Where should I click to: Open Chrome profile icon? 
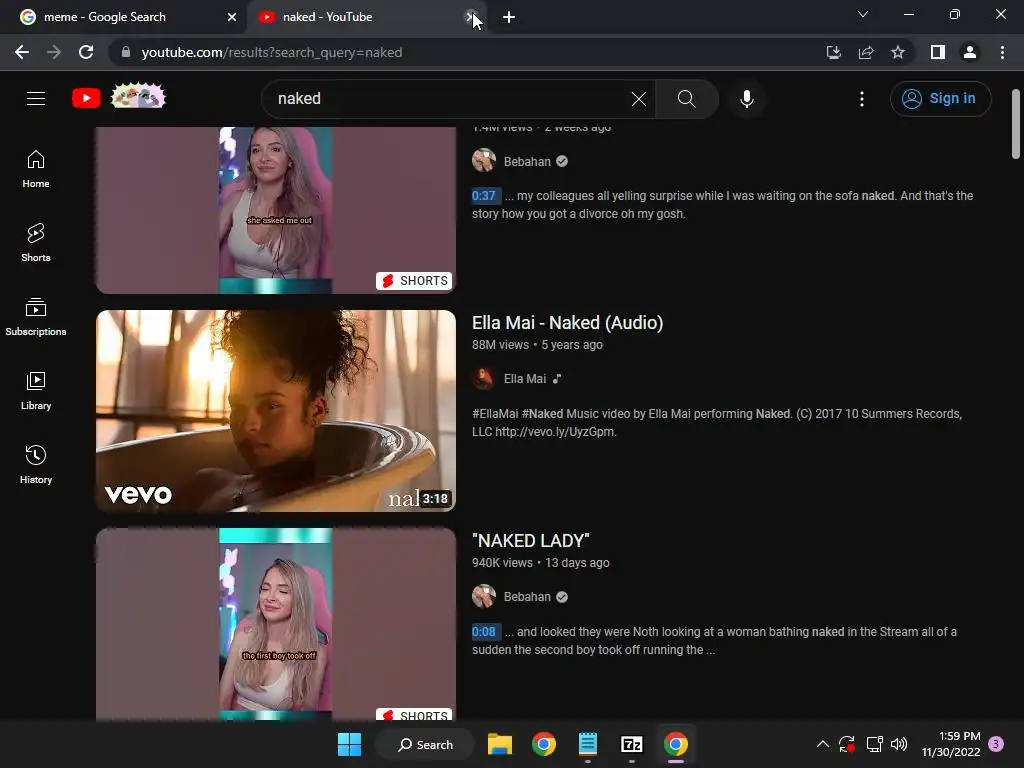[x=970, y=52]
